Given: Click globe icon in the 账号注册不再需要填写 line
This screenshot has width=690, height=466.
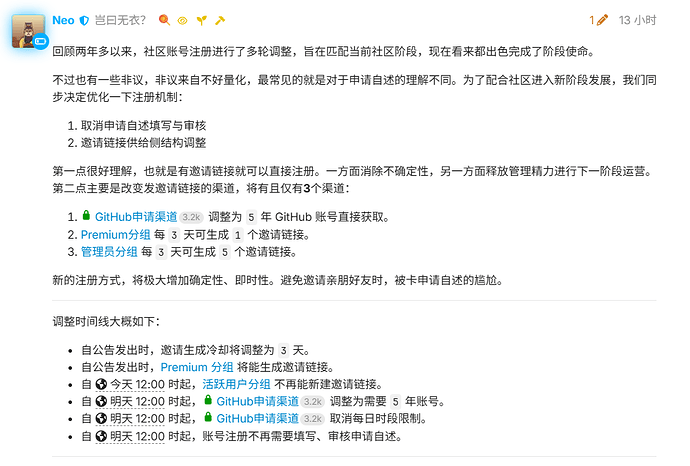Looking at the screenshot, I should click(x=101, y=437).
